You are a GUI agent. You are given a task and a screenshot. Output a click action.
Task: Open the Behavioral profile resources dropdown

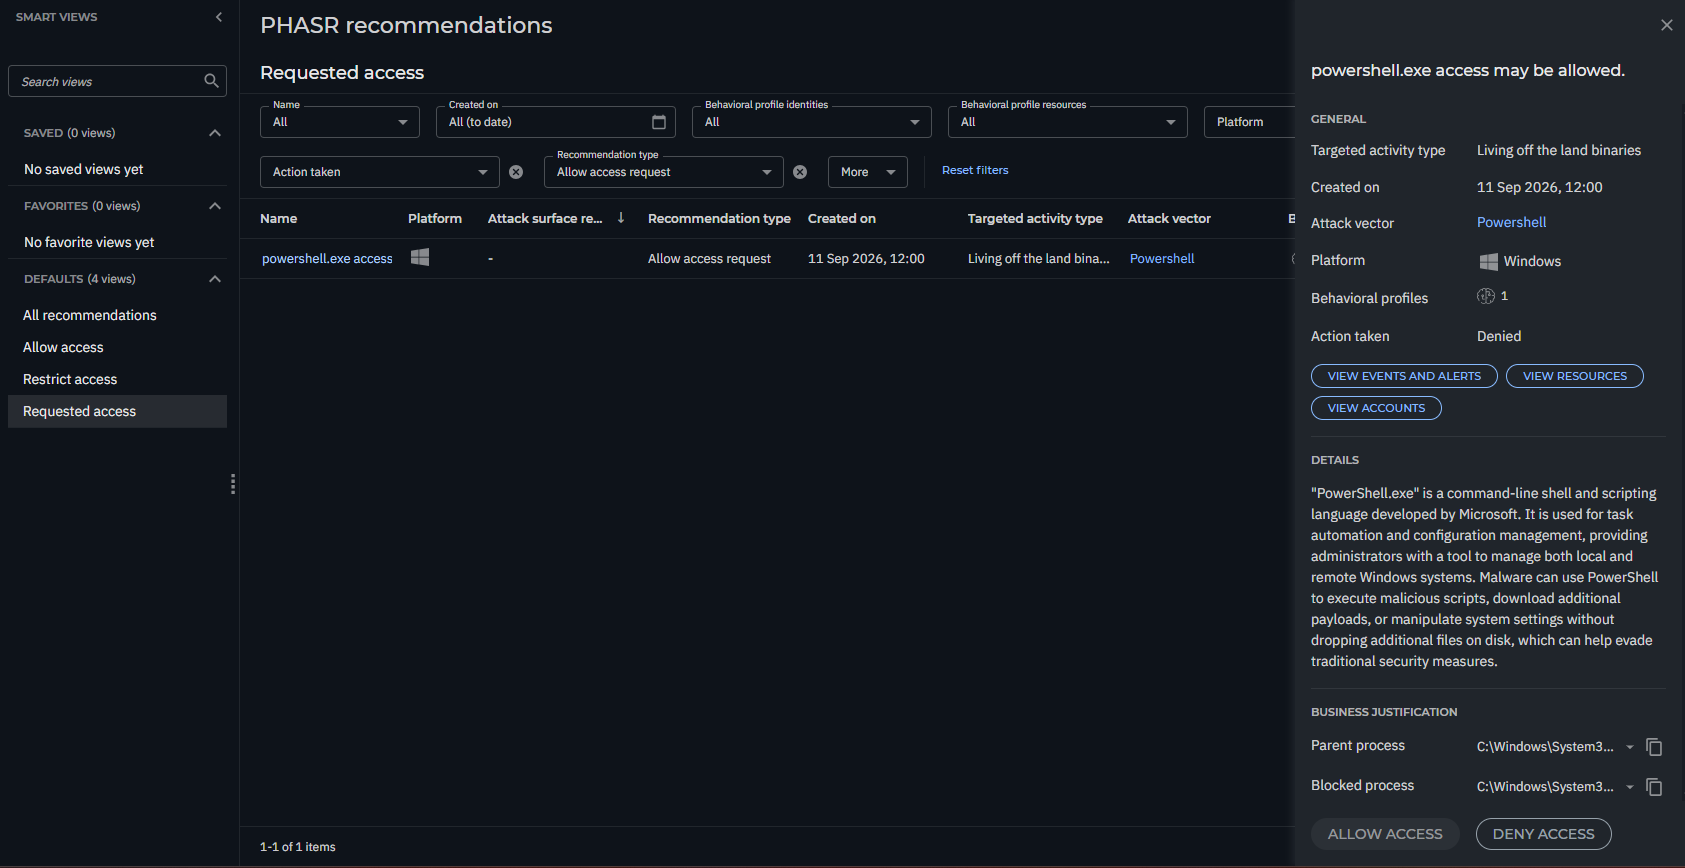click(1068, 122)
